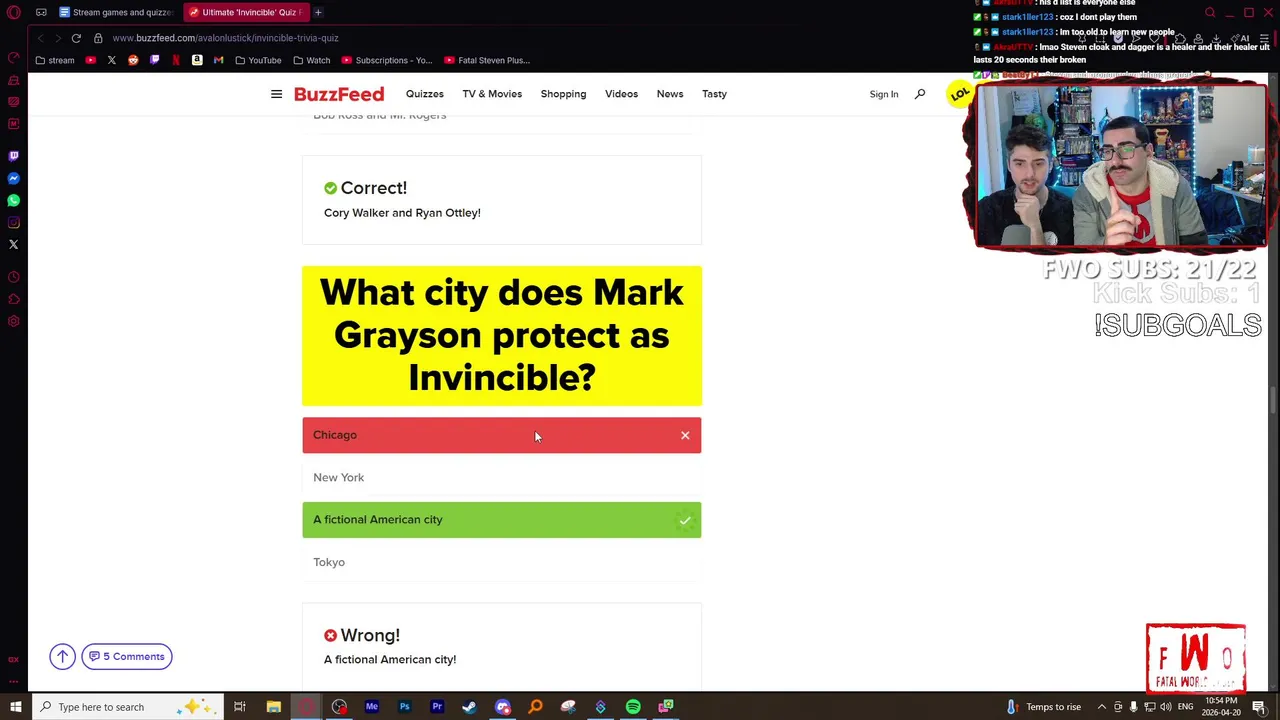Select the Tokyo answer
The height and width of the screenshot is (720, 1280).
point(502,562)
